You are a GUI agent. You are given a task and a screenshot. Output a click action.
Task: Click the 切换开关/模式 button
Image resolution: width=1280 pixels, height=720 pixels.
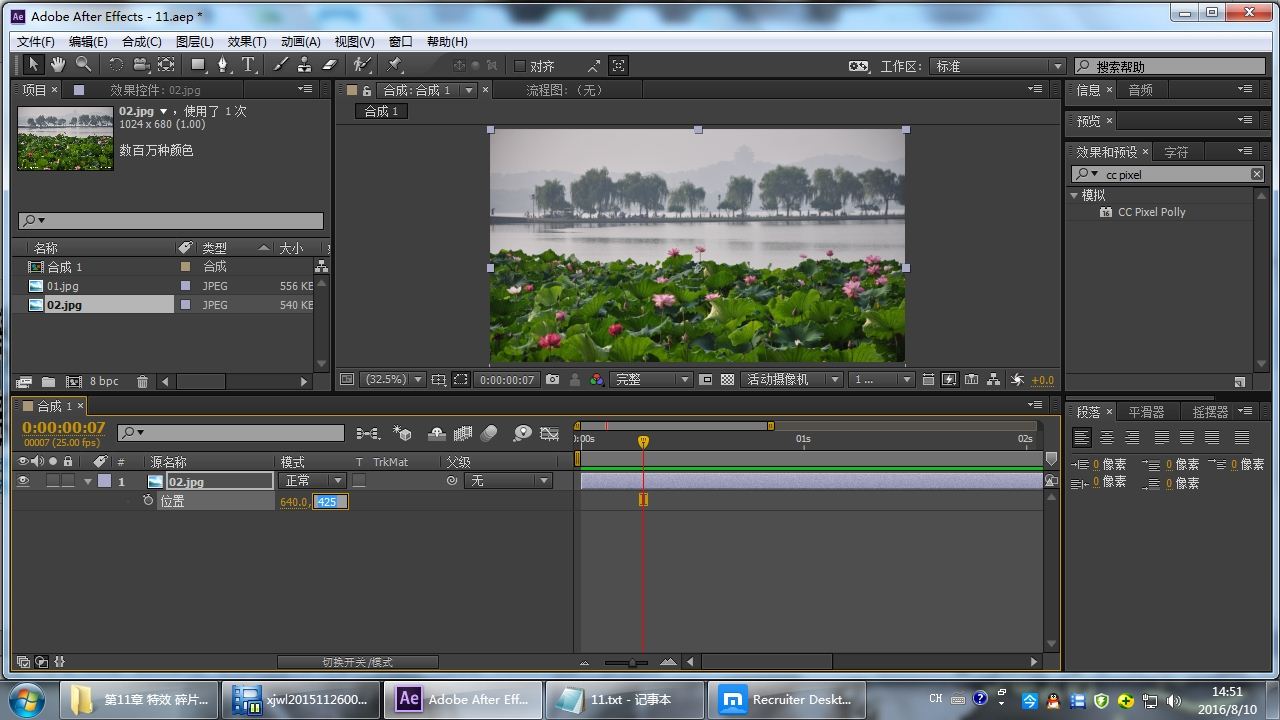357,662
